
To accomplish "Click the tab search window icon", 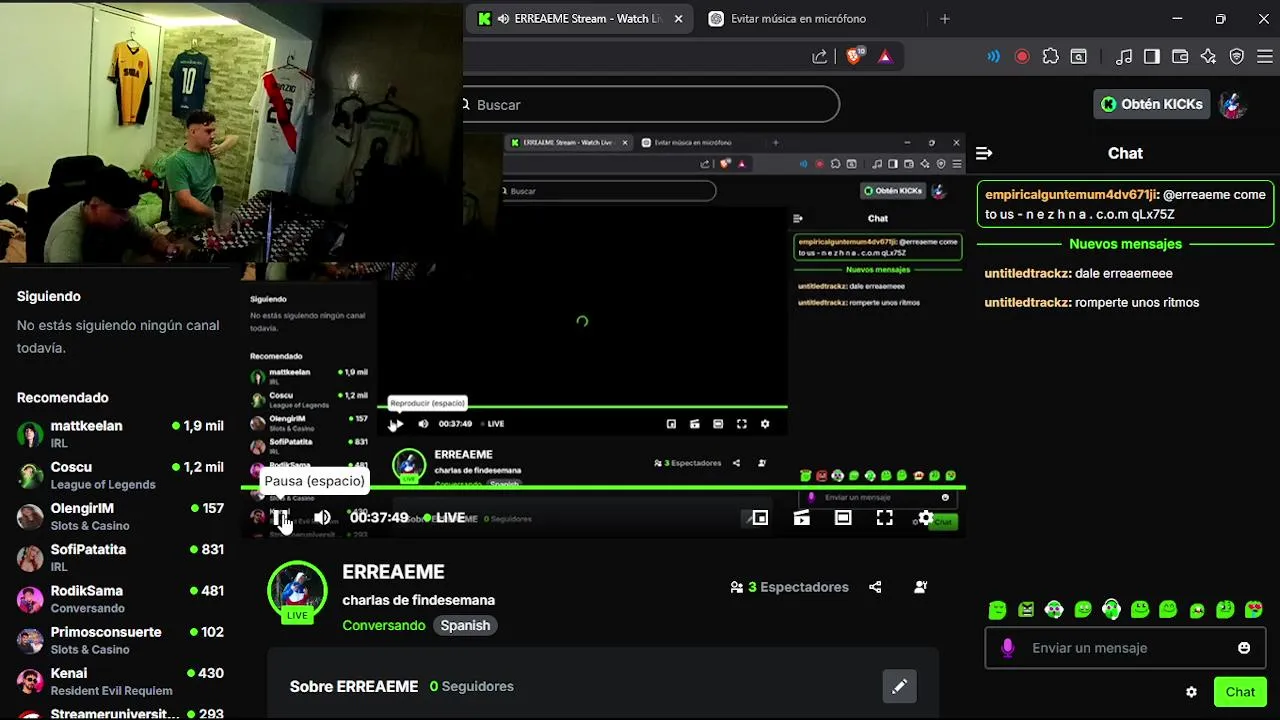I will [1079, 57].
